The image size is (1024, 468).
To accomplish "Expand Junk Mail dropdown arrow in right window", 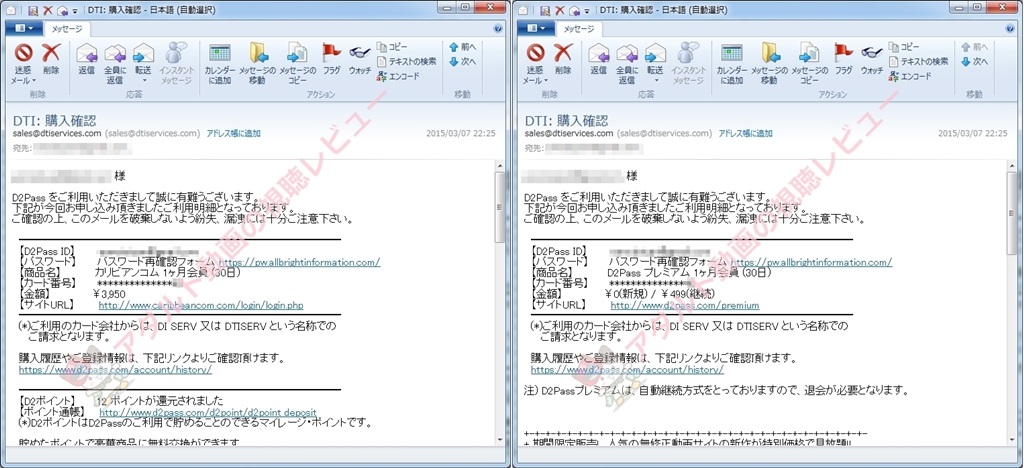I will pos(547,81).
